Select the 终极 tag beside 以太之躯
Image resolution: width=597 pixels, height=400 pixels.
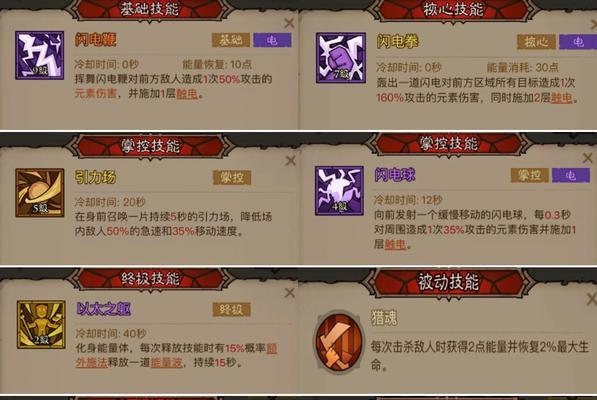(x=231, y=310)
